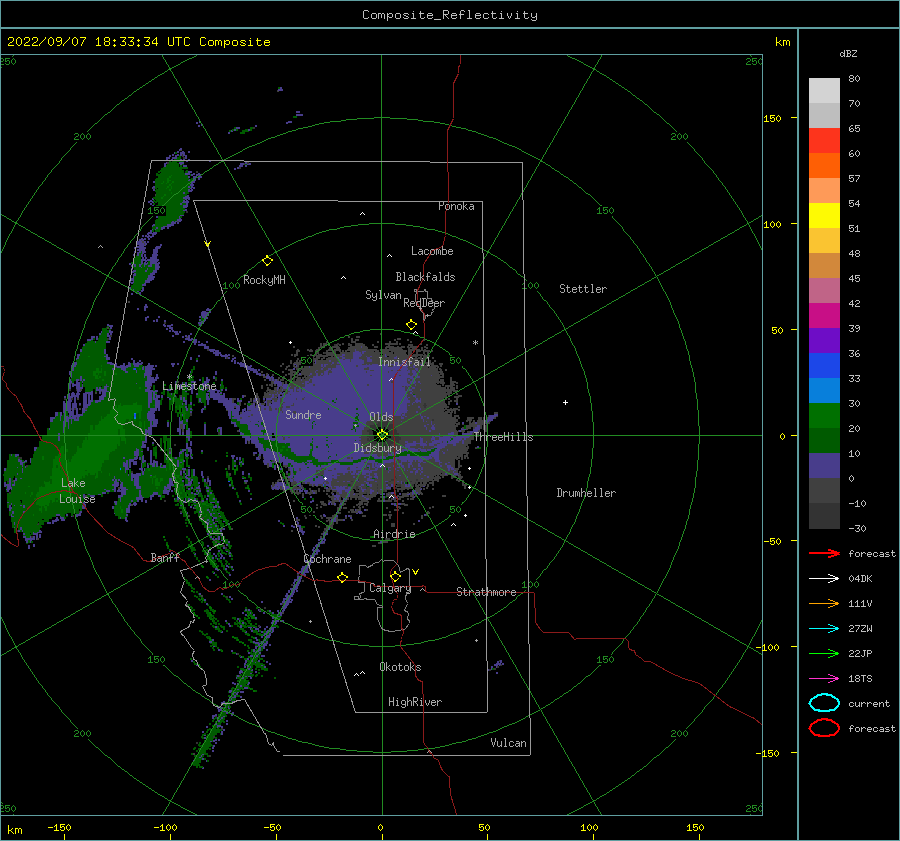The width and height of the screenshot is (900, 841).
Task: Click the yellow diamond marker inside Calgary
Action: 395,576
